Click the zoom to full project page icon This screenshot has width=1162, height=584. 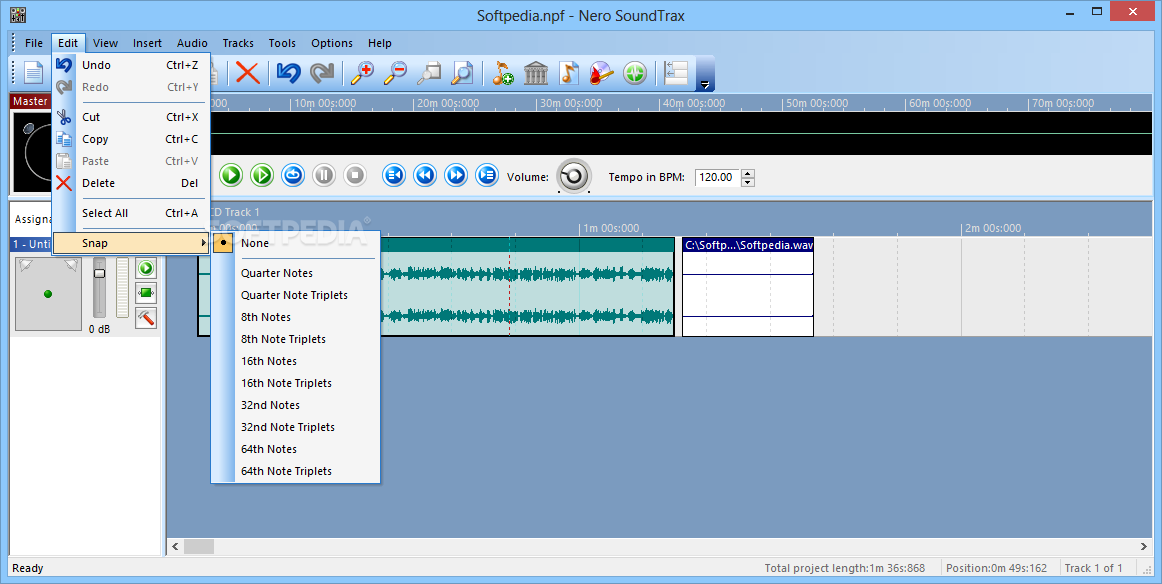tap(462, 73)
